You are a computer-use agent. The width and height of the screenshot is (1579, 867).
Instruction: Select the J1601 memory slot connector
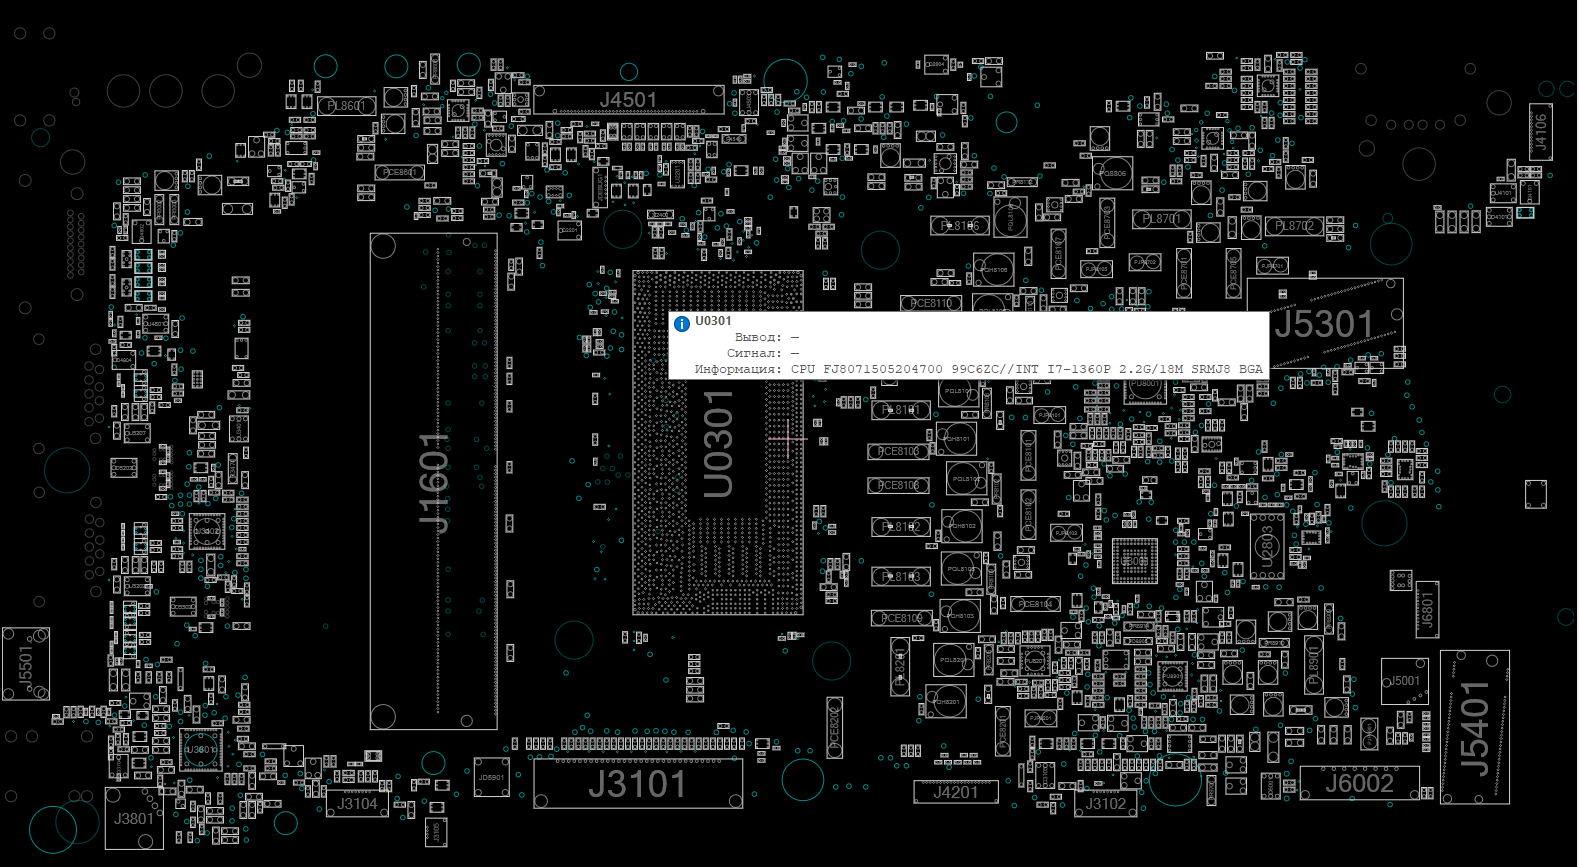tap(433, 481)
